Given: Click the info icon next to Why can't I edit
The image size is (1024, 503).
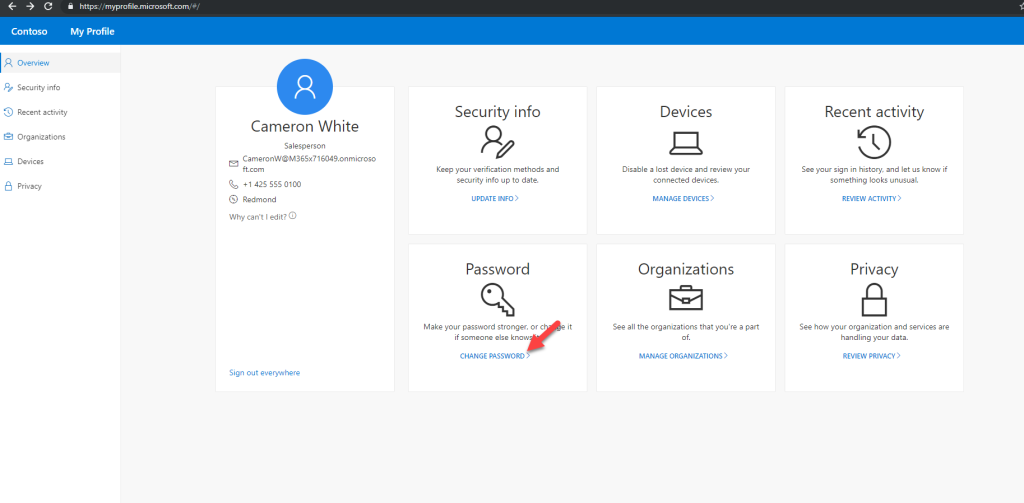Looking at the screenshot, I should (293, 216).
